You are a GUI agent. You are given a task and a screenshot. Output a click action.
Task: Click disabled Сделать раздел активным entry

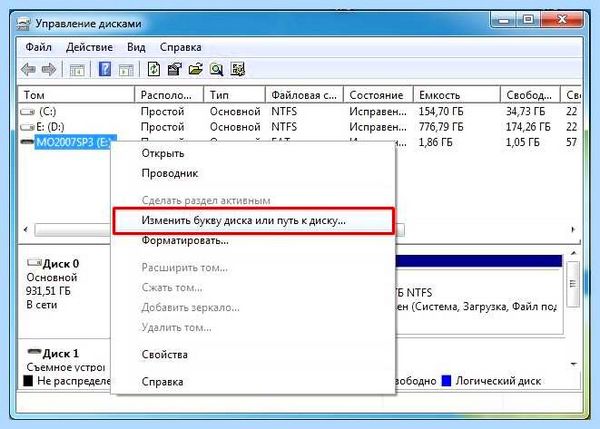pyautogui.click(x=253, y=200)
